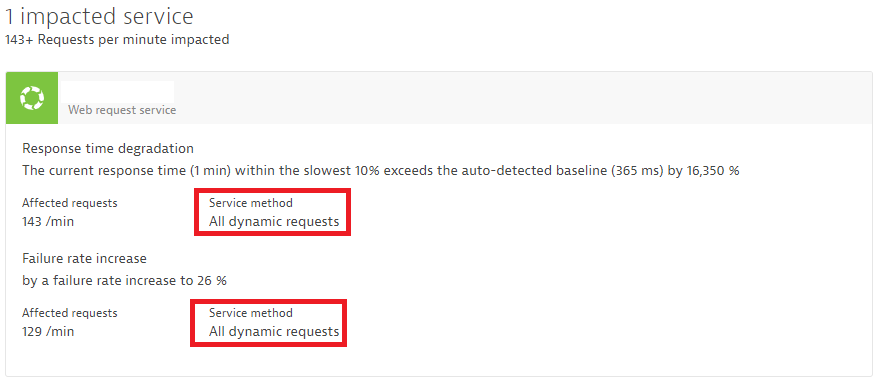Screen dimensions: 882x384
Task: Click the 16,350 % exceedance value
Action: (713, 170)
